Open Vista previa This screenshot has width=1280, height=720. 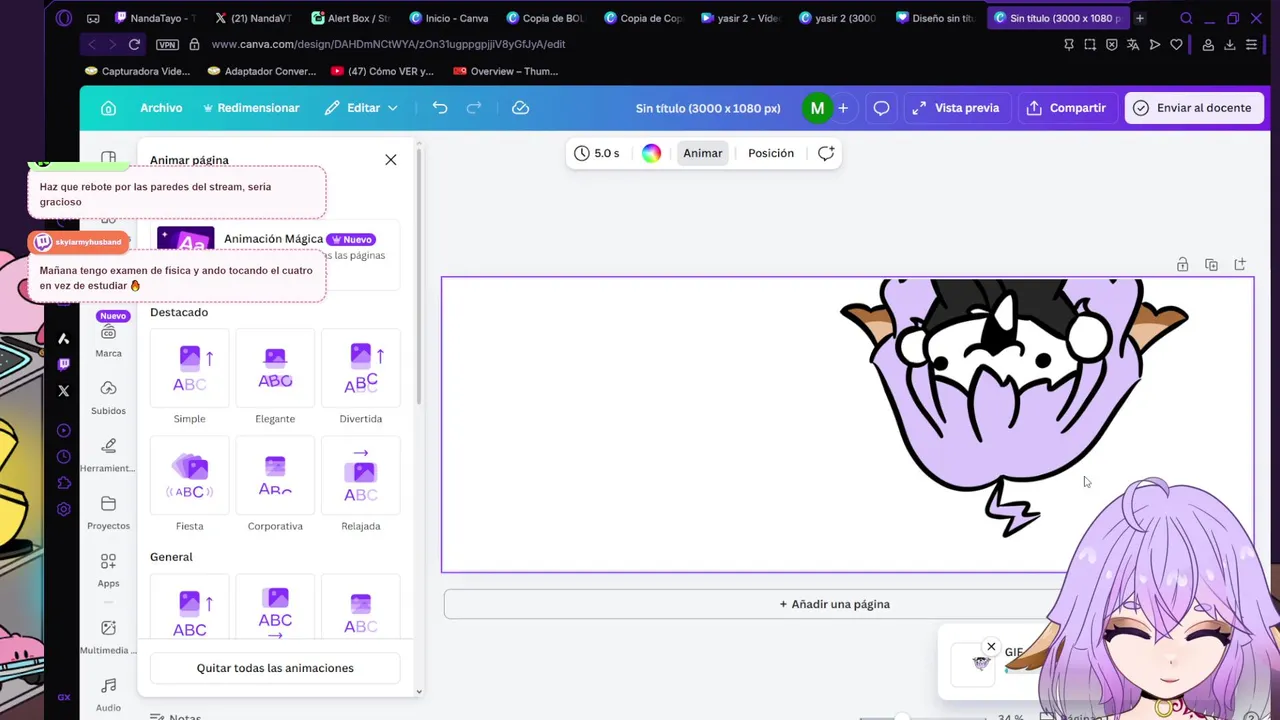pos(955,108)
